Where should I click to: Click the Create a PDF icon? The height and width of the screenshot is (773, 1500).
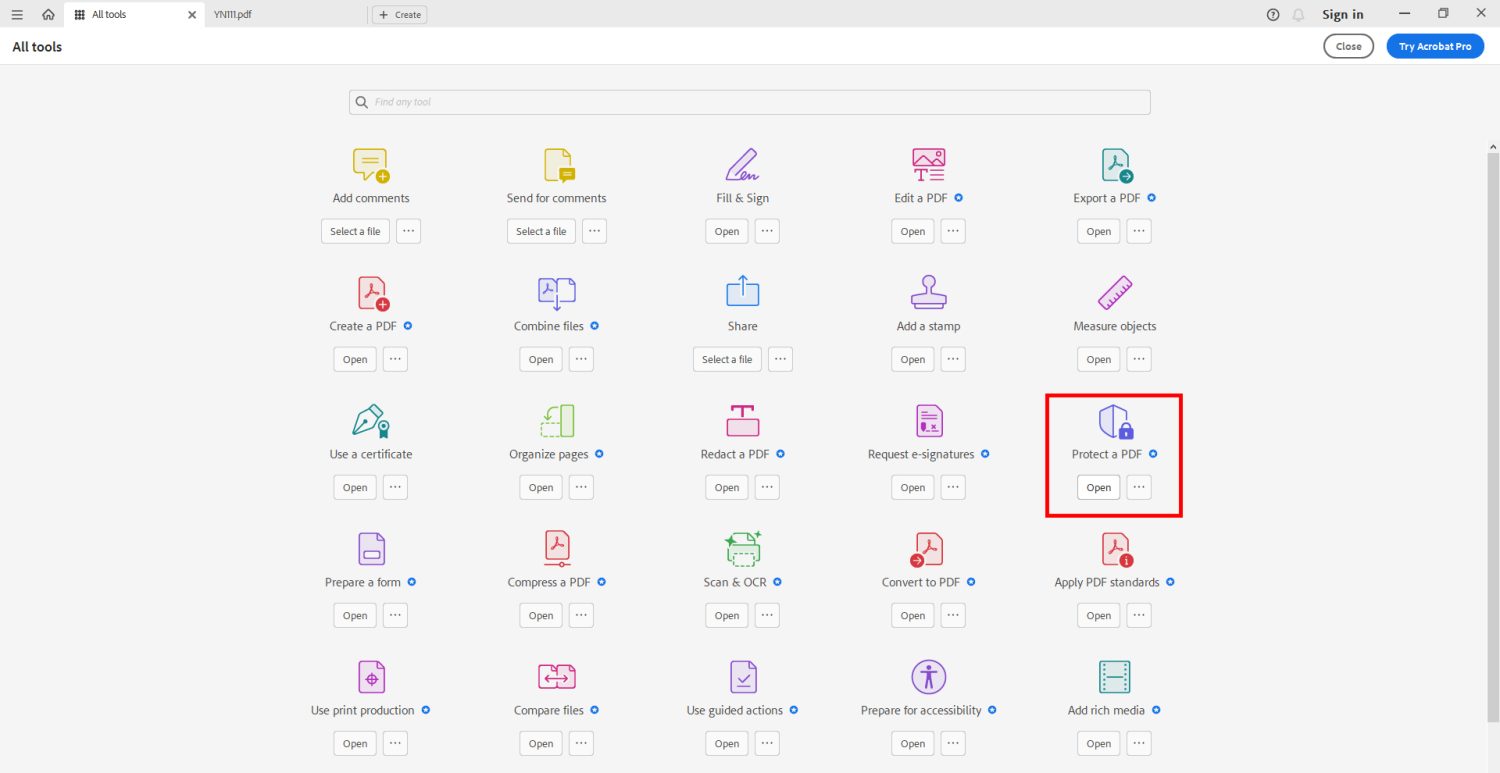(372, 293)
